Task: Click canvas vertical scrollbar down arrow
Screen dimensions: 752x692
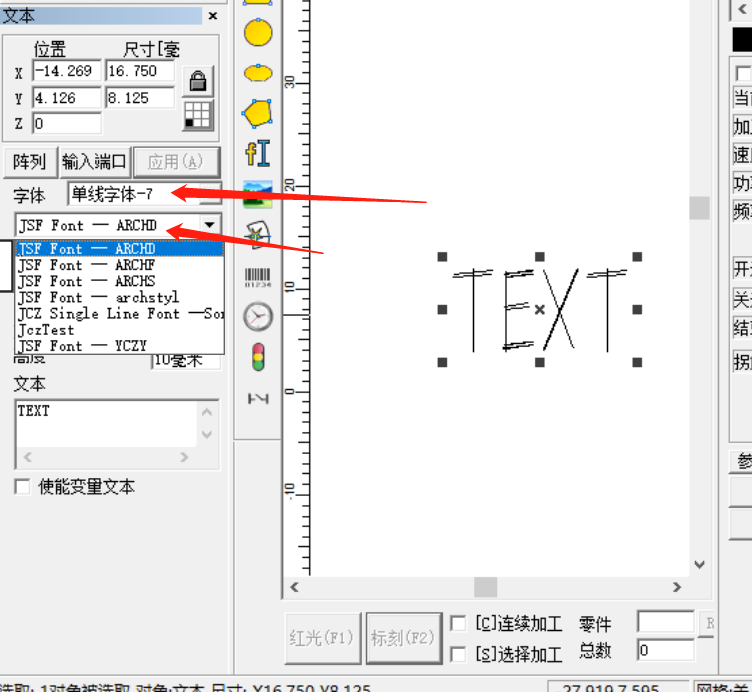Action: coord(699,564)
